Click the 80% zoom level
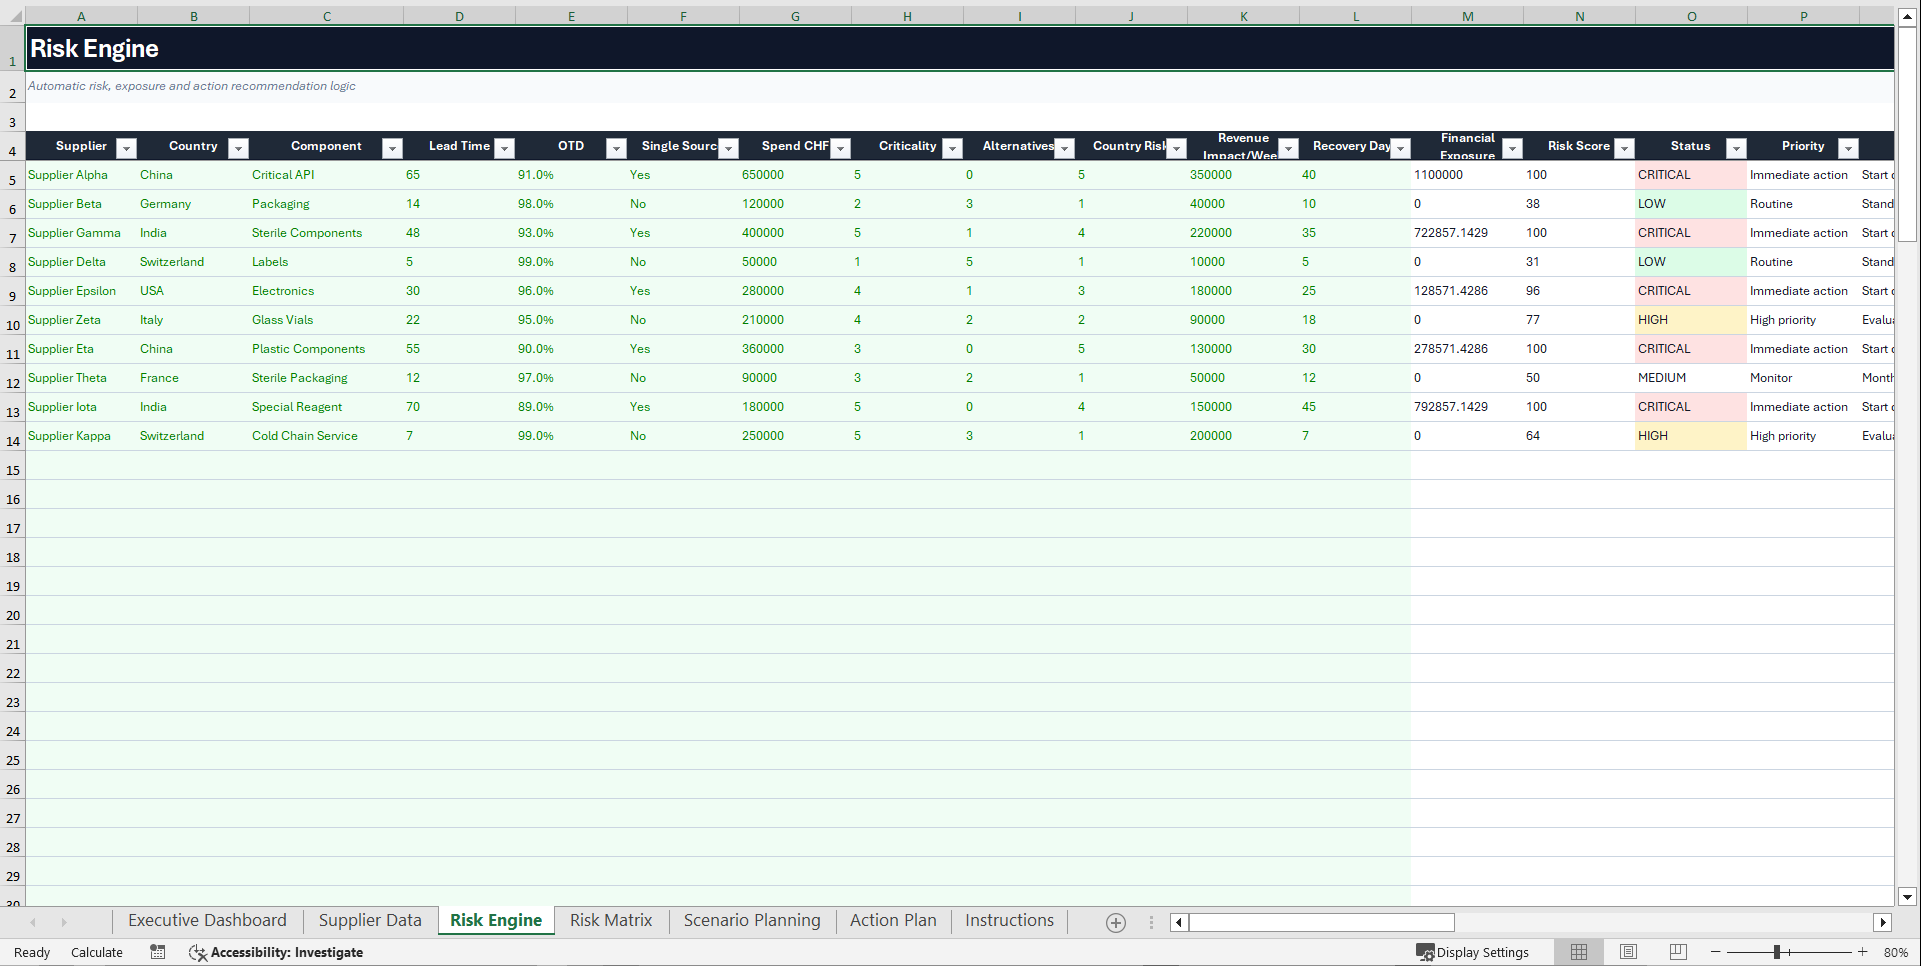The height and width of the screenshot is (966, 1921). (1895, 952)
